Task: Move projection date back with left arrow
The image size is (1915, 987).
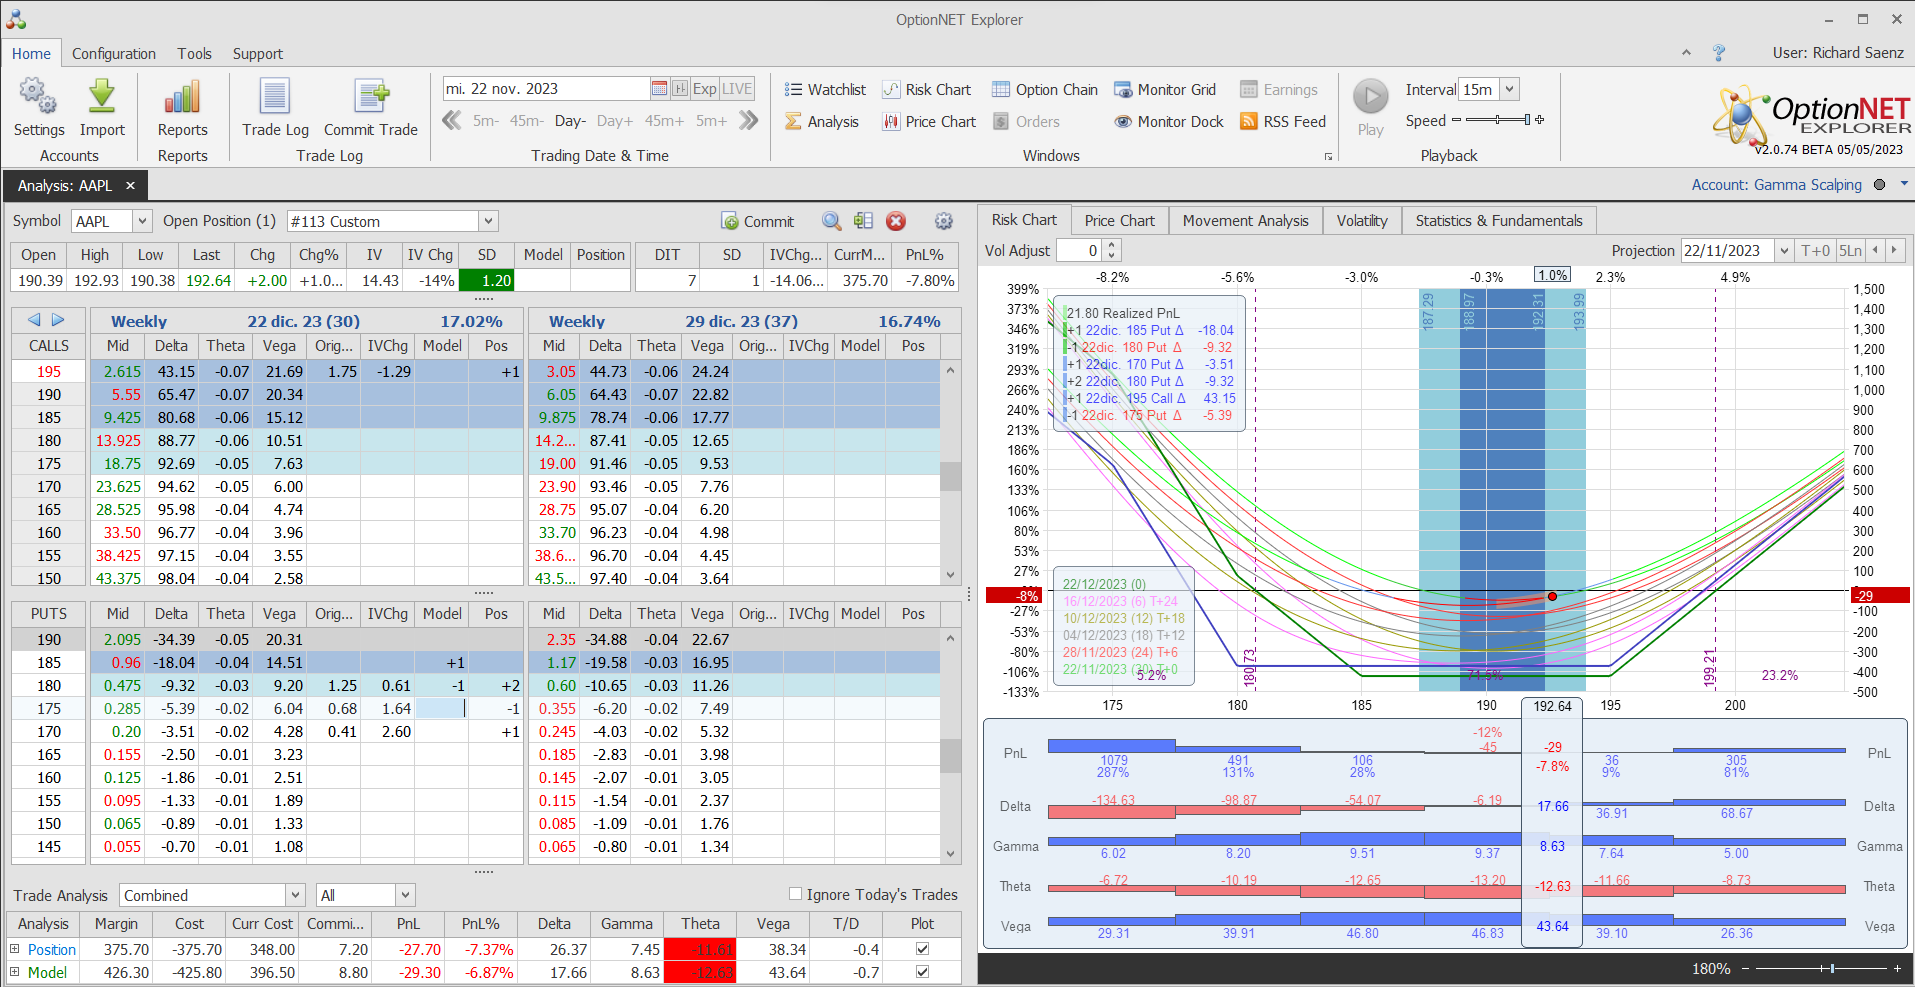Action: 1876,251
